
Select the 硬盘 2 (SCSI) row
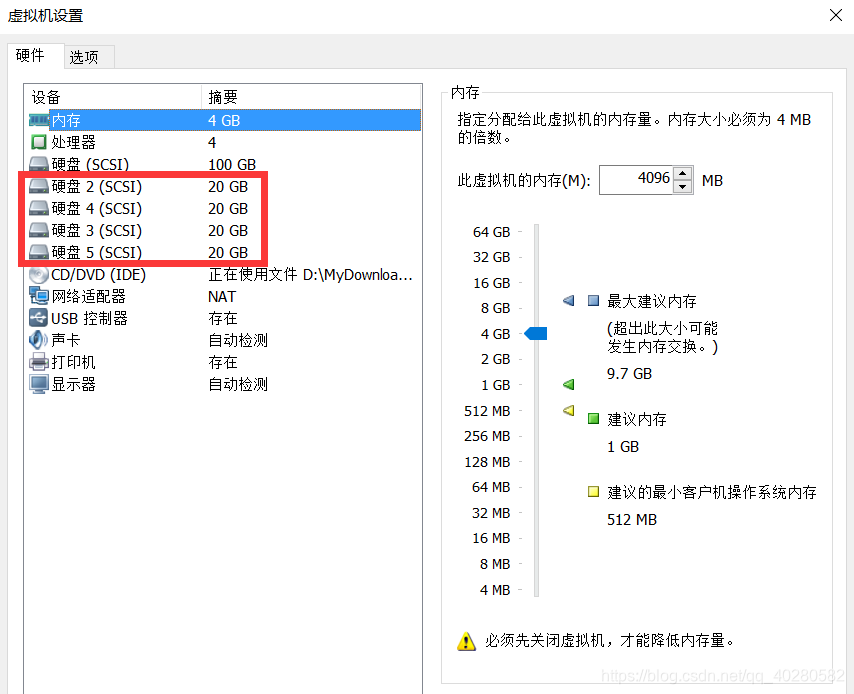point(224,186)
